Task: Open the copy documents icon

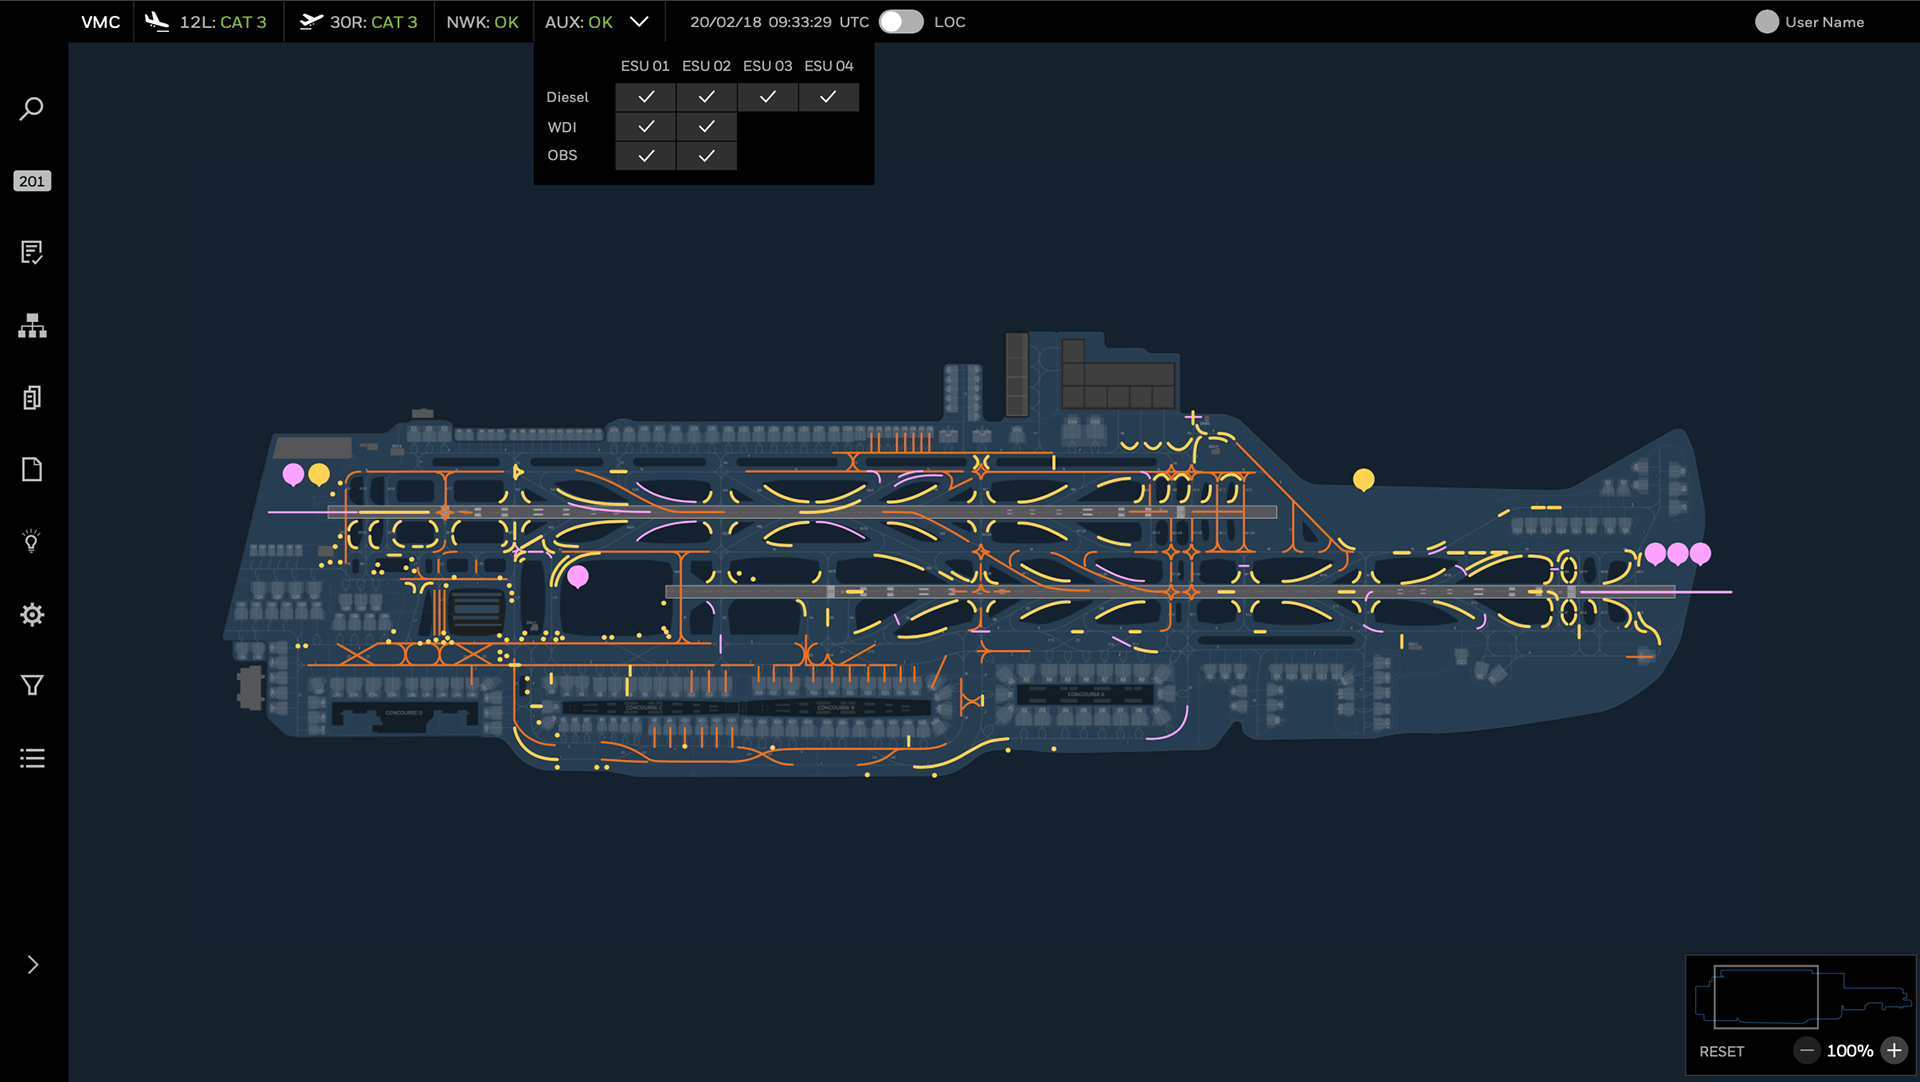Action: pyautogui.click(x=32, y=398)
